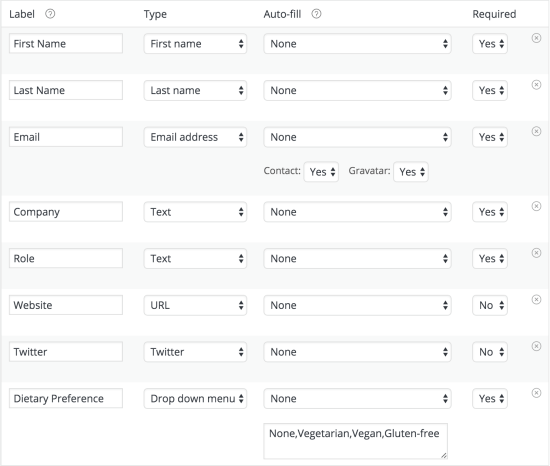
Task: Click the help icon next to Label
Action: (50, 14)
